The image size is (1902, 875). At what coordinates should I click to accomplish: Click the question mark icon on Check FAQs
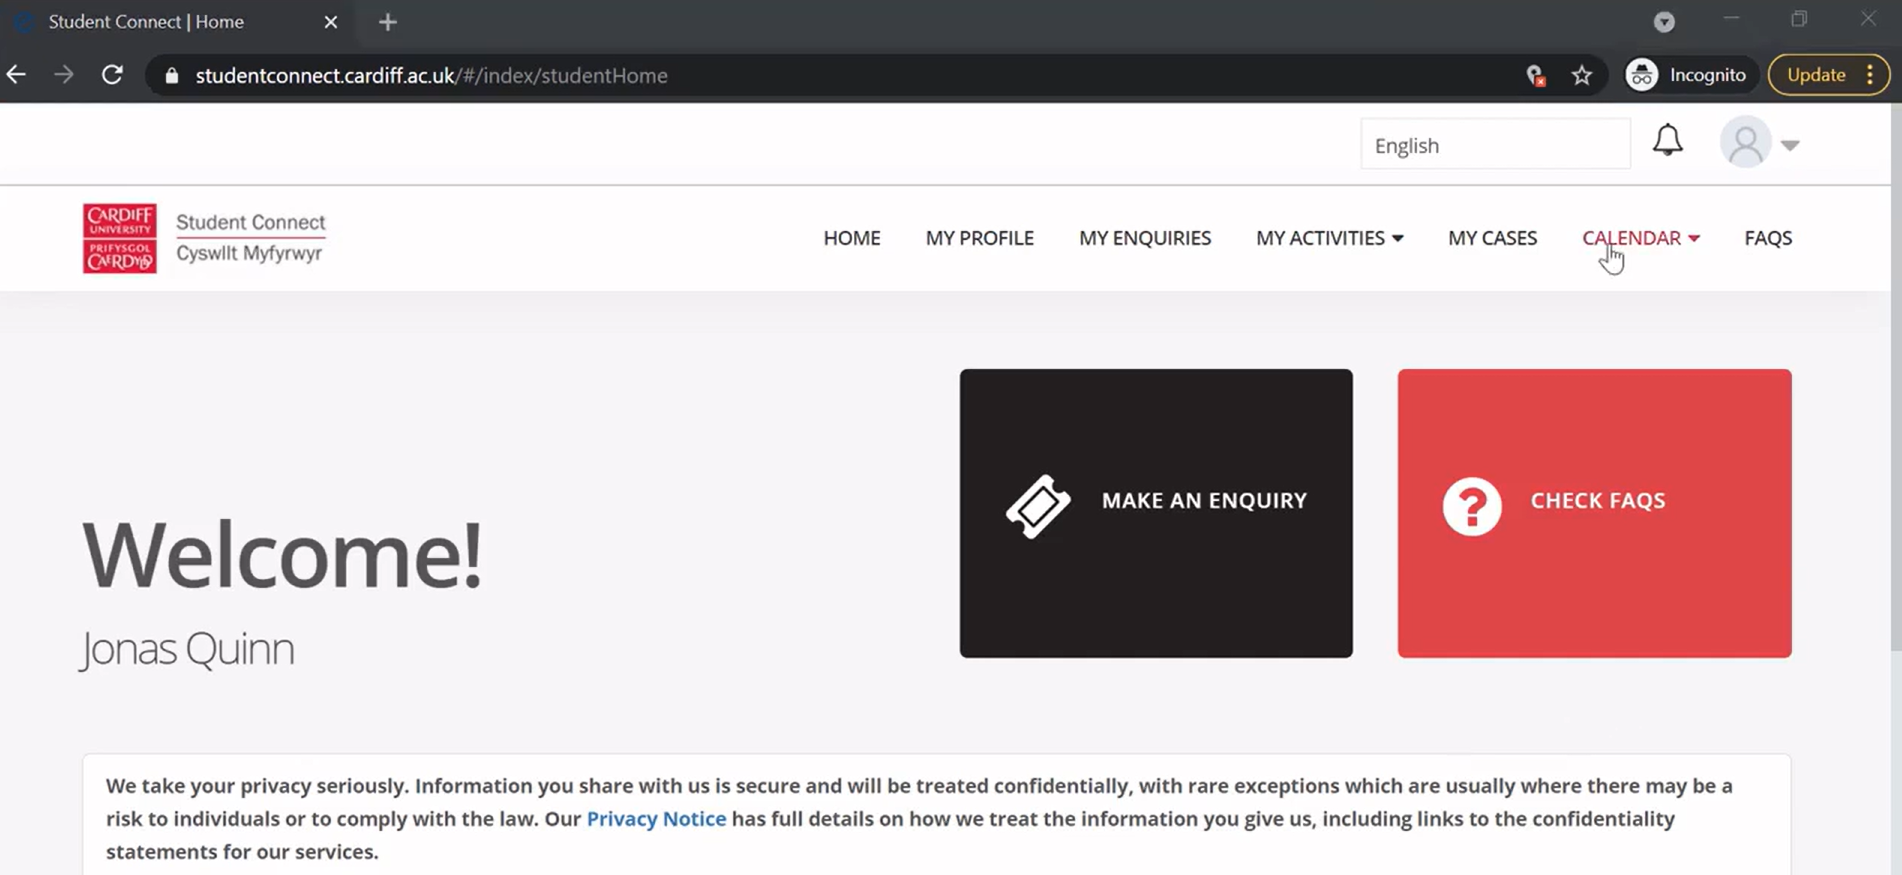pos(1471,507)
